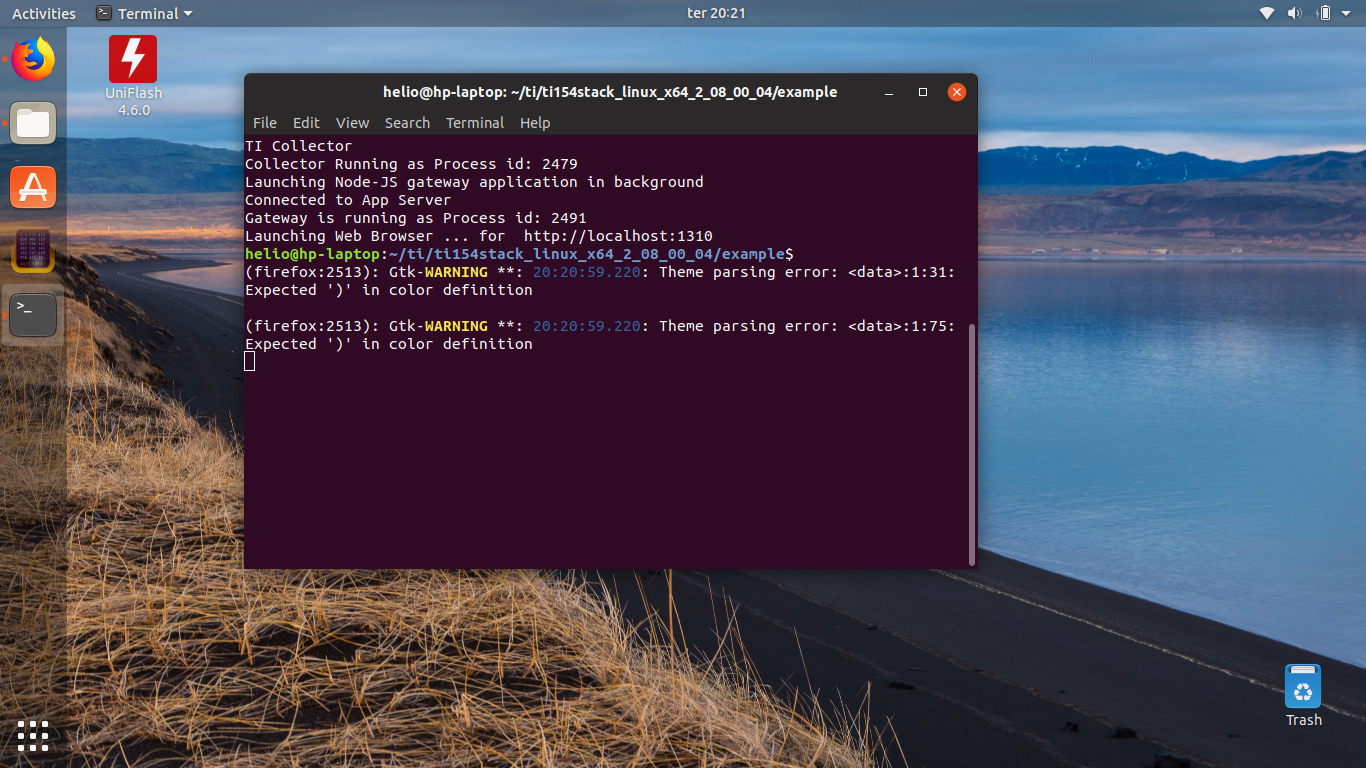Open the Activities overview
The width and height of the screenshot is (1366, 768).
point(44,13)
